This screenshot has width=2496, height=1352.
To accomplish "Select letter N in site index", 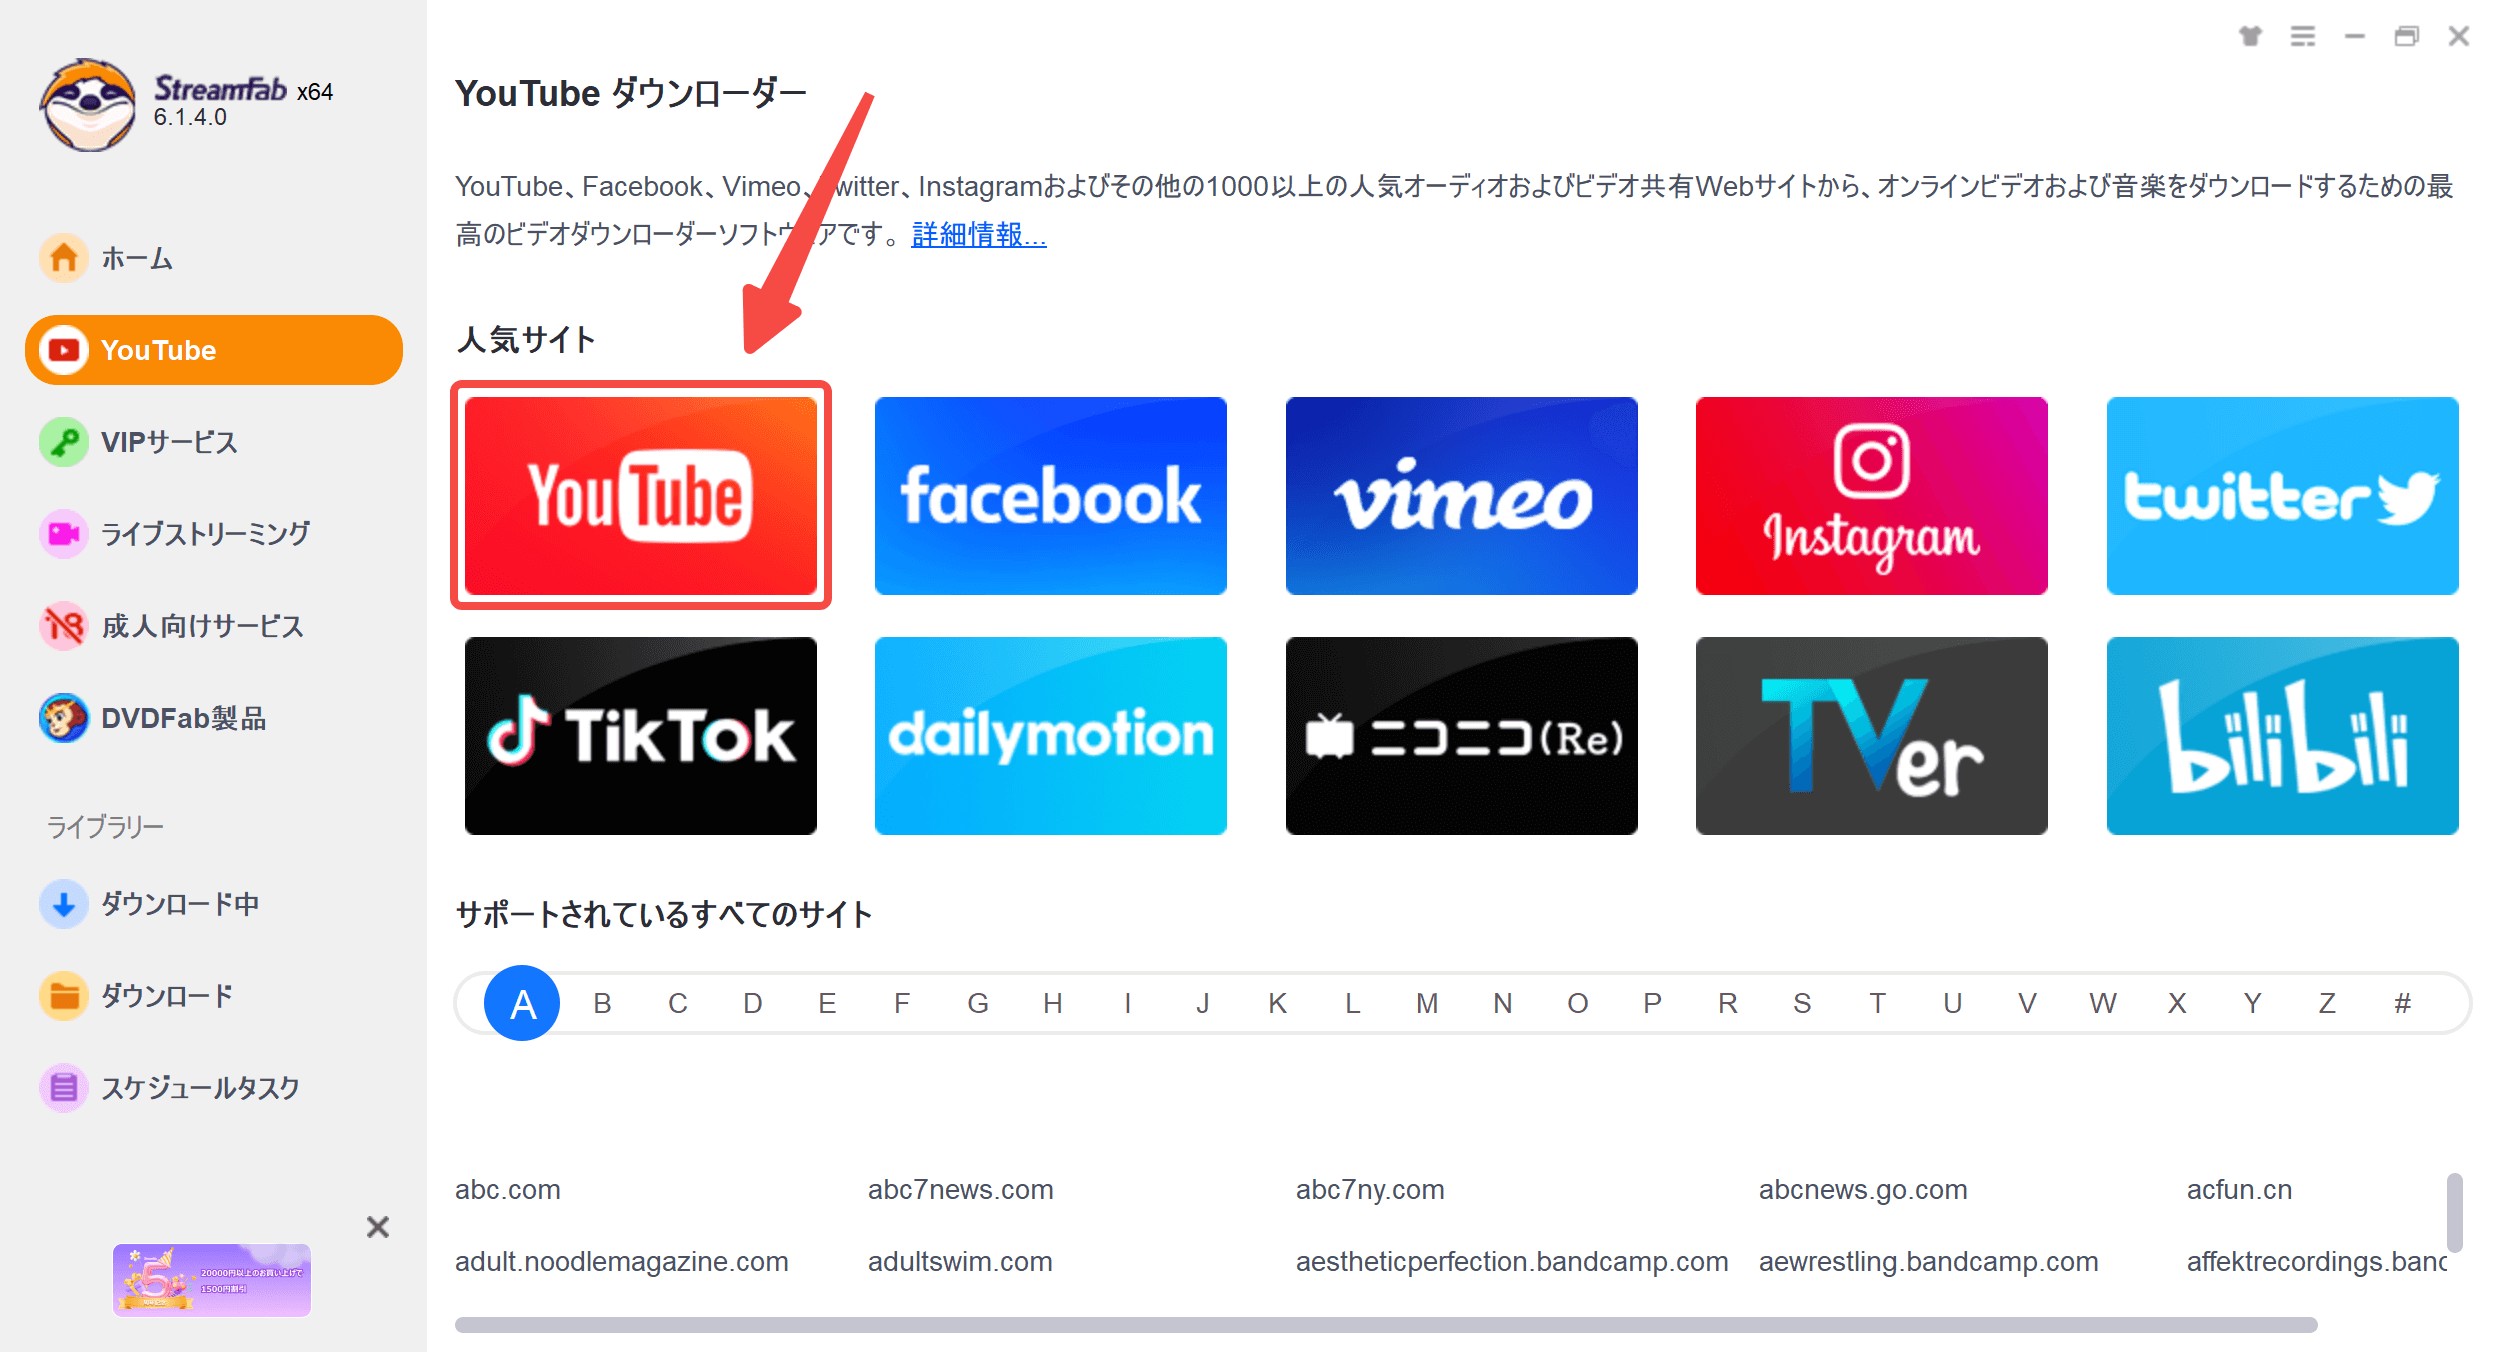I will point(1502,1003).
